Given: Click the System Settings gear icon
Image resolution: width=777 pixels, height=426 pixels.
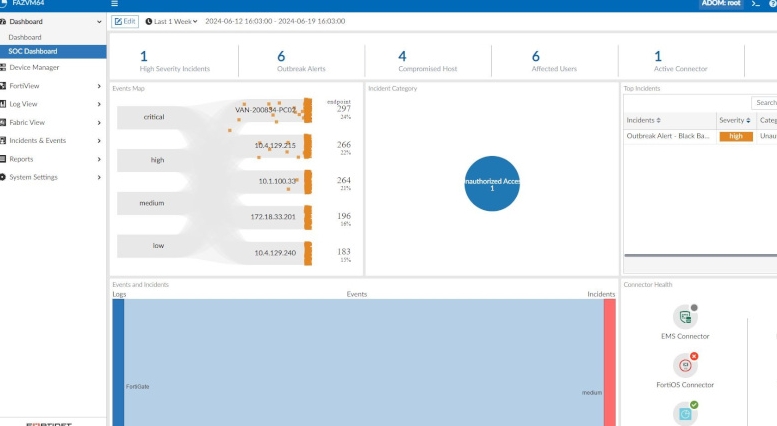Looking at the screenshot, I should pos(4,177).
